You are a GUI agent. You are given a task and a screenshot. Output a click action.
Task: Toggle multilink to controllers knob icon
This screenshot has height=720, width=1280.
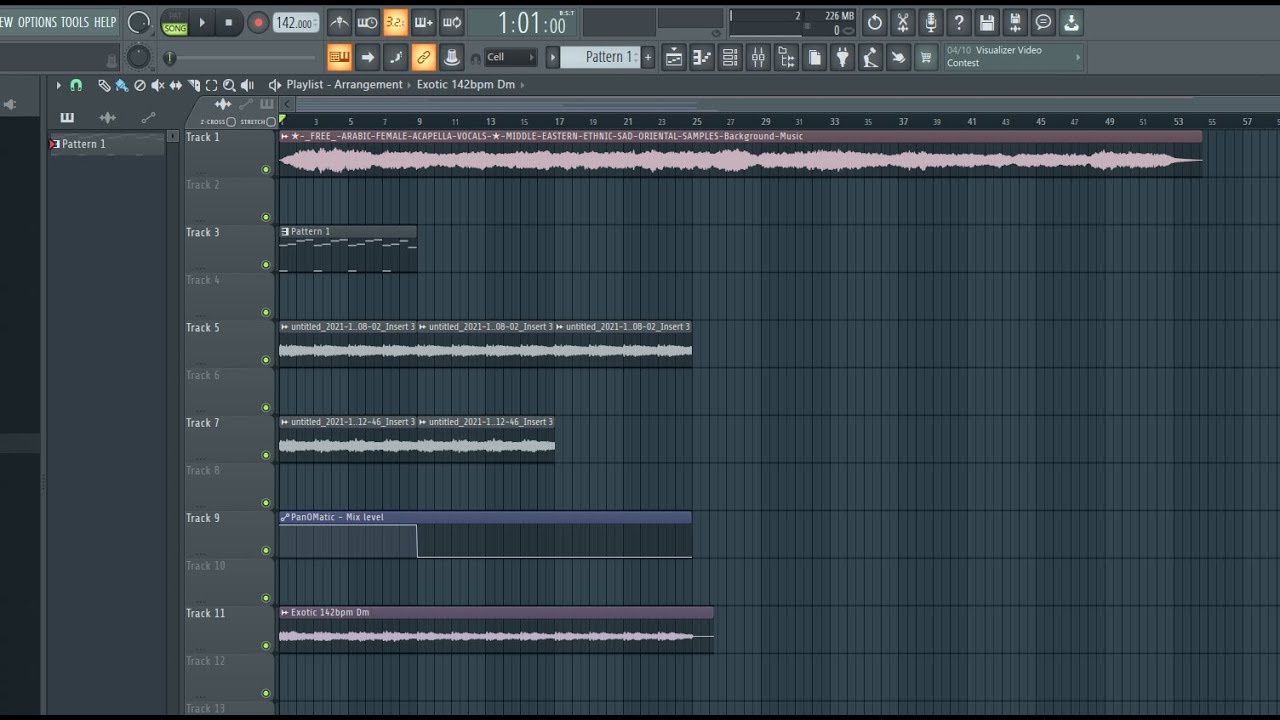[x=452, y=58]
